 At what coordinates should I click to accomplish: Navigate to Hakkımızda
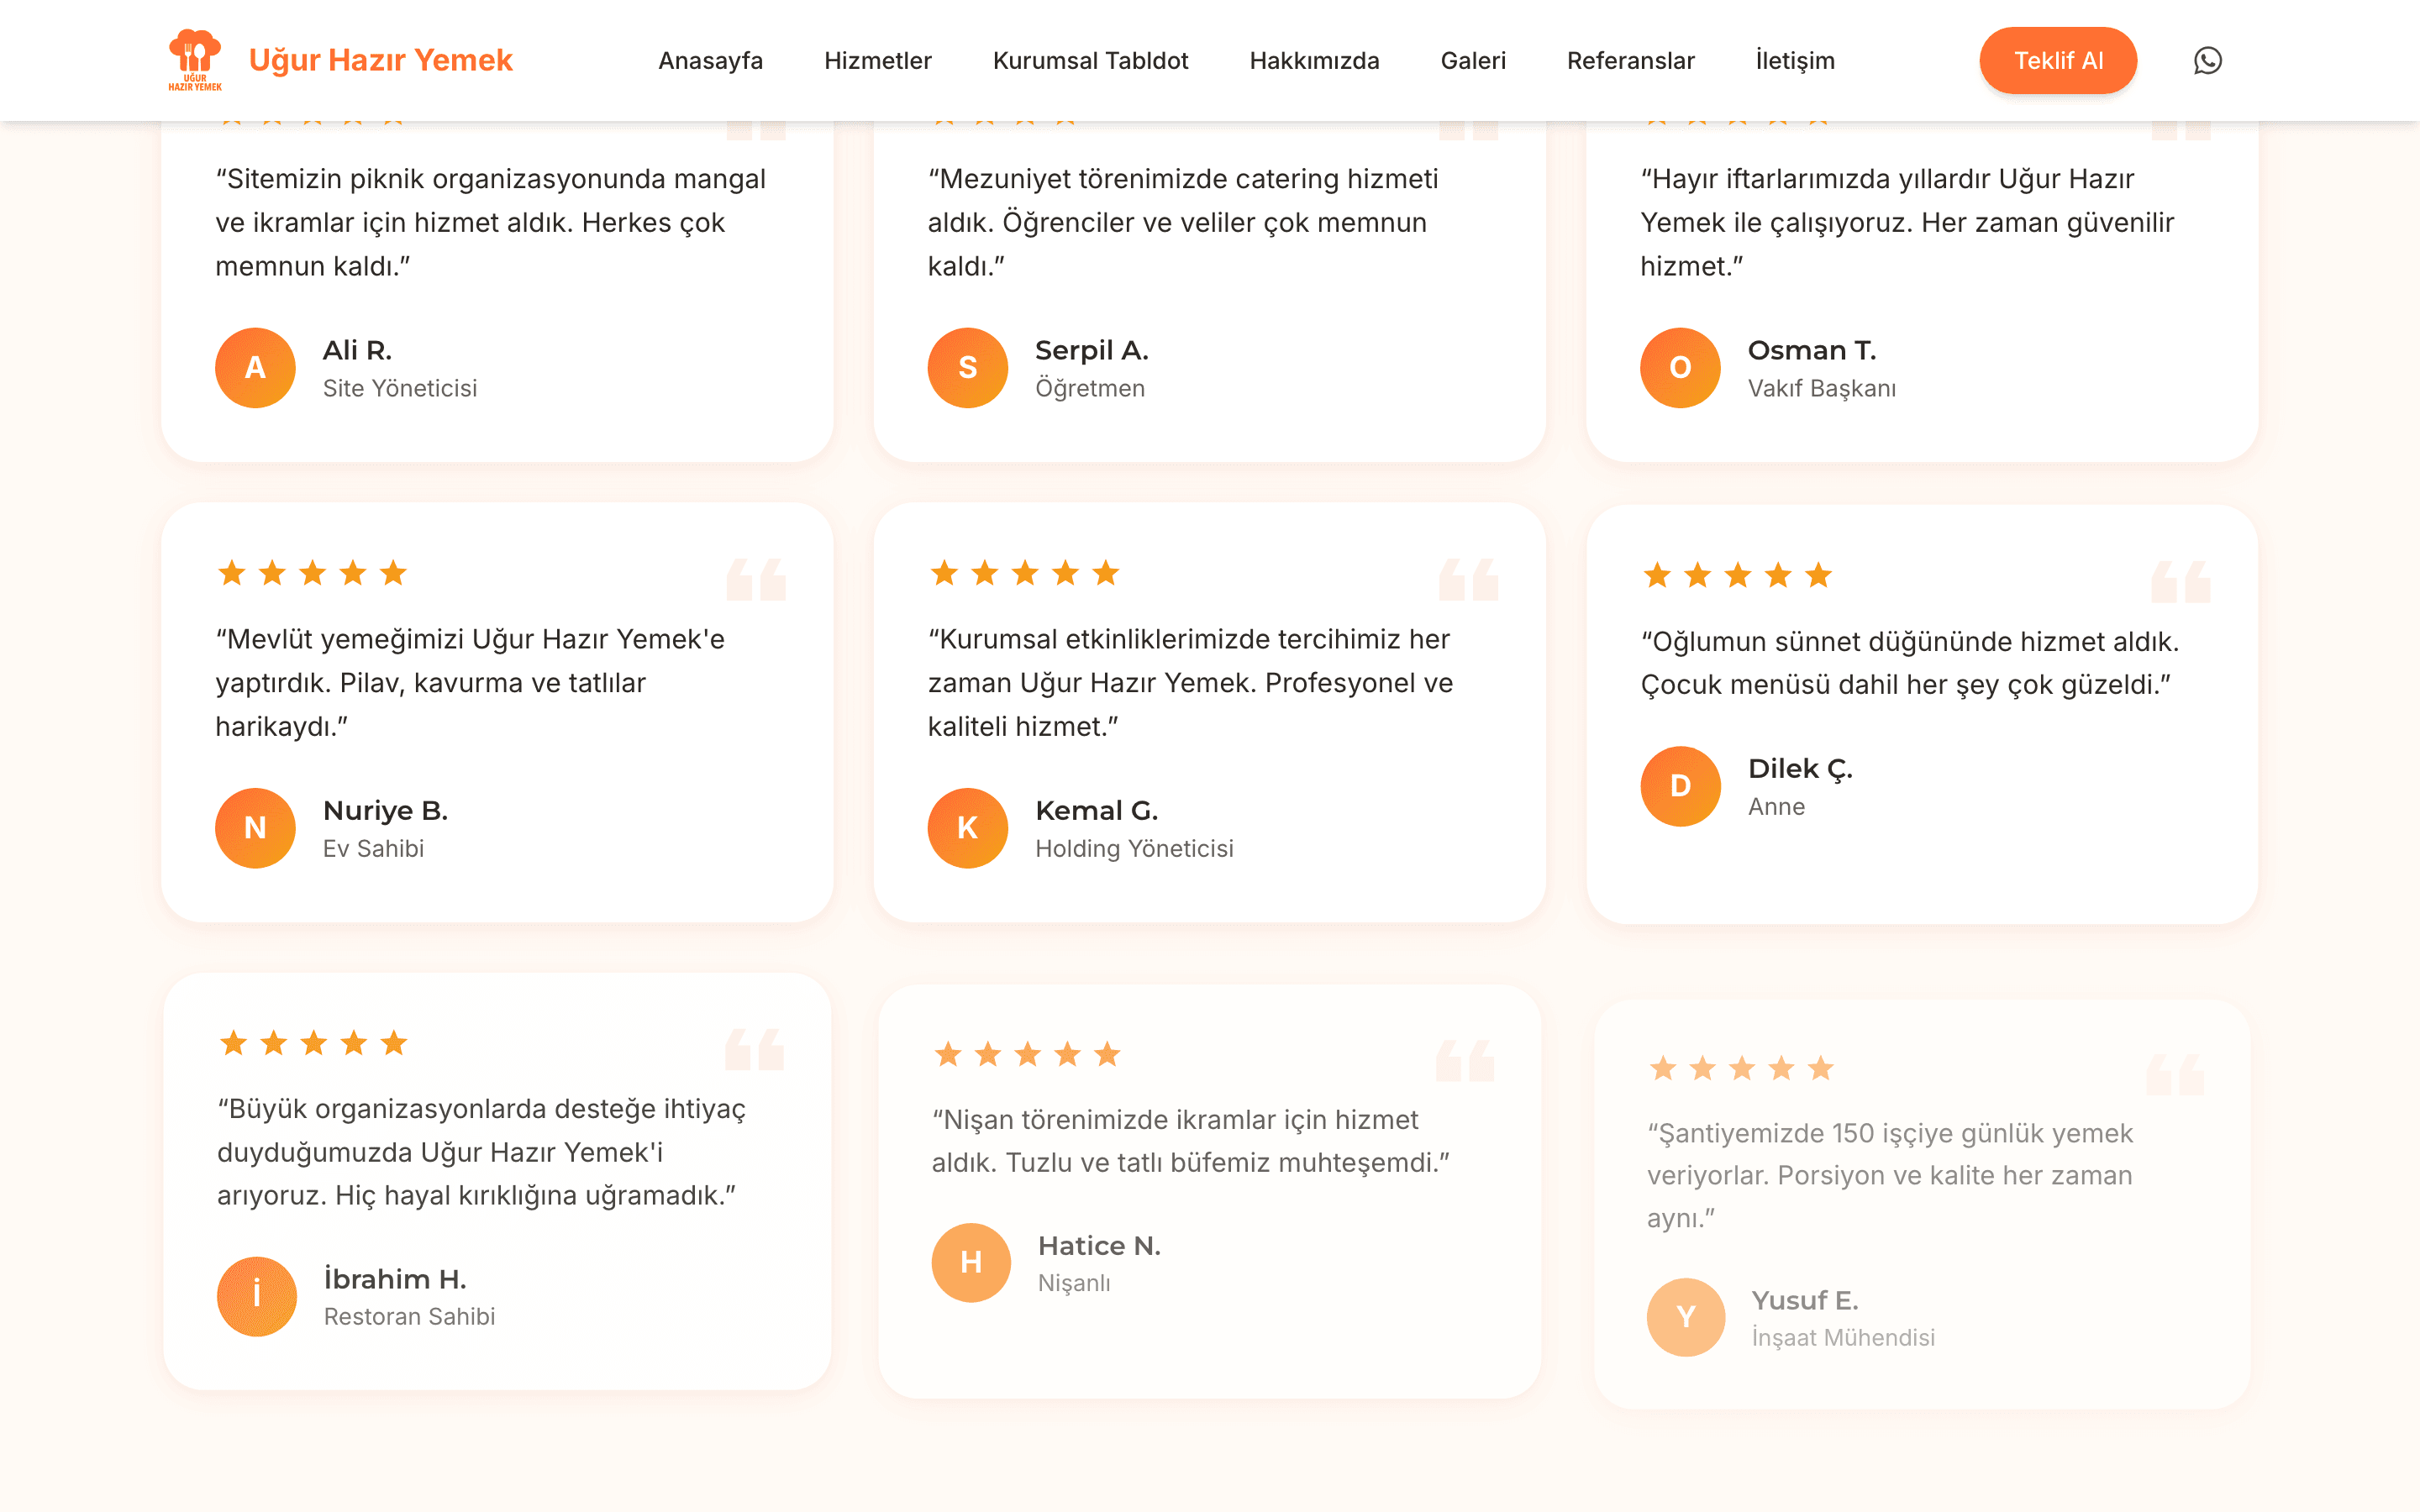click(1314, 61)
